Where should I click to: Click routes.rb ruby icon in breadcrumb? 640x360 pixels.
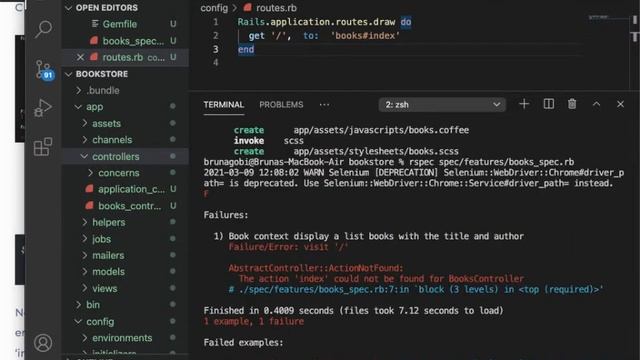[247, 7]
